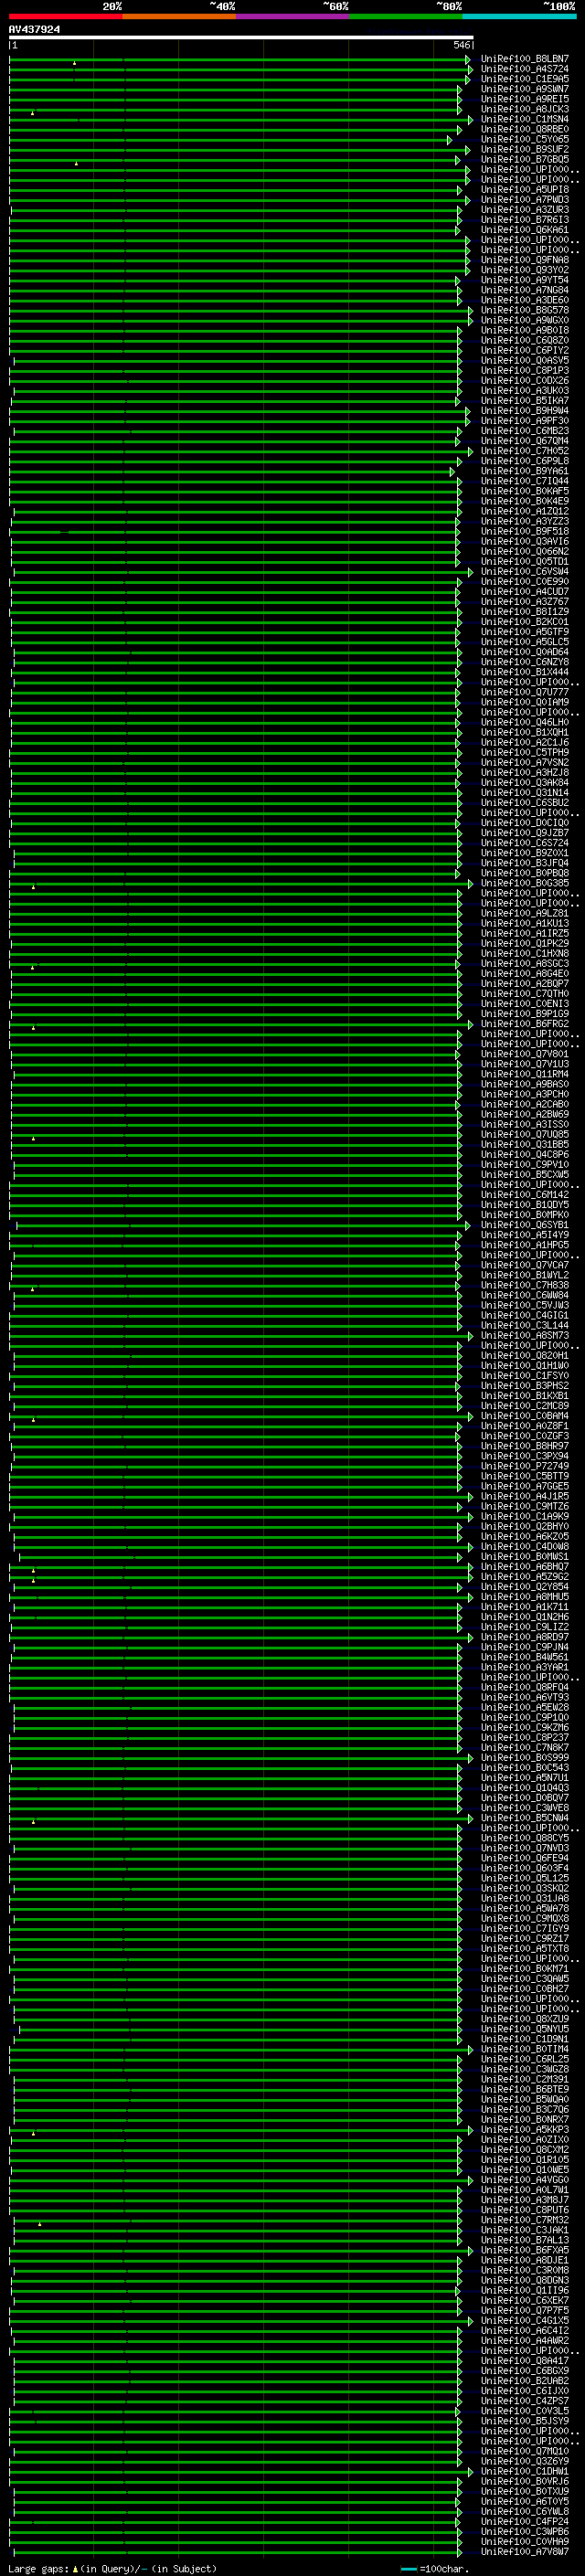Click the green alignment bar for UniRef100_Q6KA61
585x2576 pixels.
click(235, 230)
